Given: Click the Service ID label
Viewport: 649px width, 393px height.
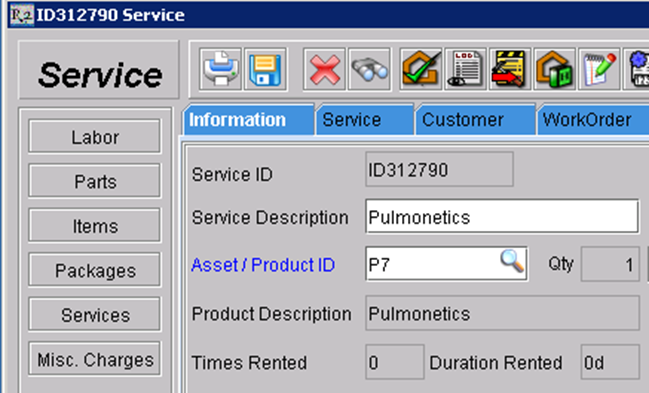Looking at the screenshot, I should (x=232, y=174).
